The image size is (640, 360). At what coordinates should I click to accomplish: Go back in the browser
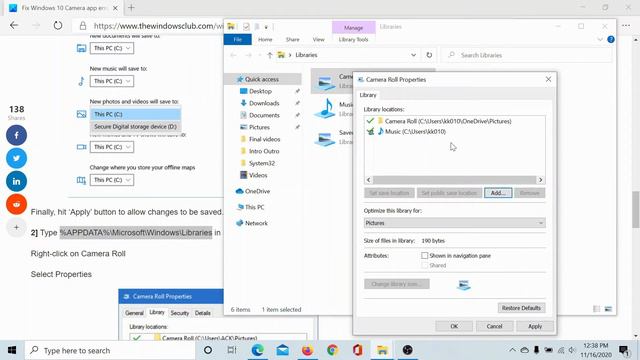coord(14,25)
